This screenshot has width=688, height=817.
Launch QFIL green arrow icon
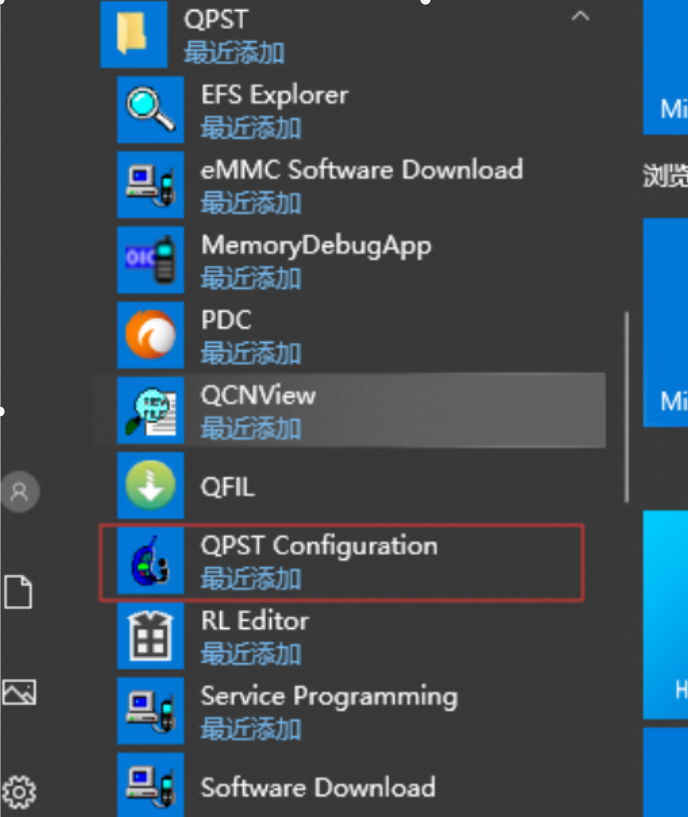coord(151,485)
